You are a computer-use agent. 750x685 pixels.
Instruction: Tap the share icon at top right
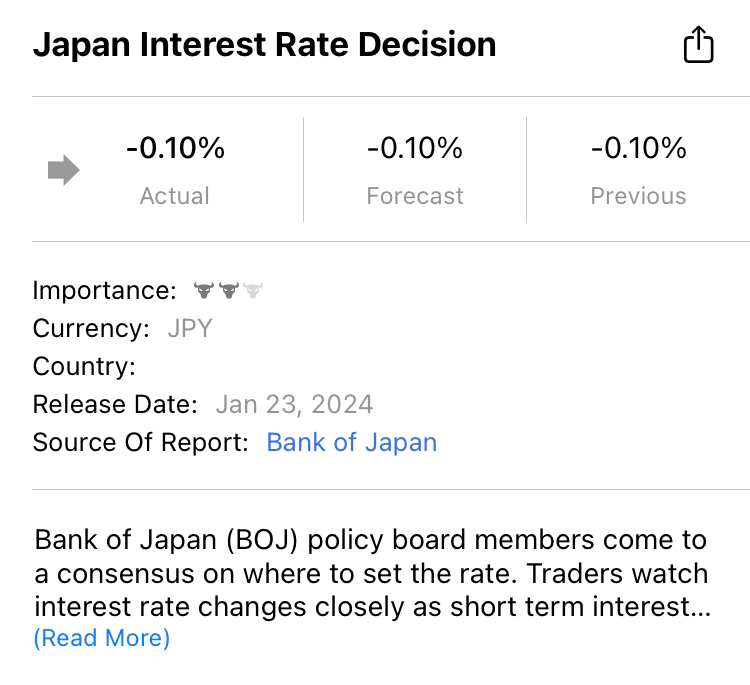(x=698, y=45)
